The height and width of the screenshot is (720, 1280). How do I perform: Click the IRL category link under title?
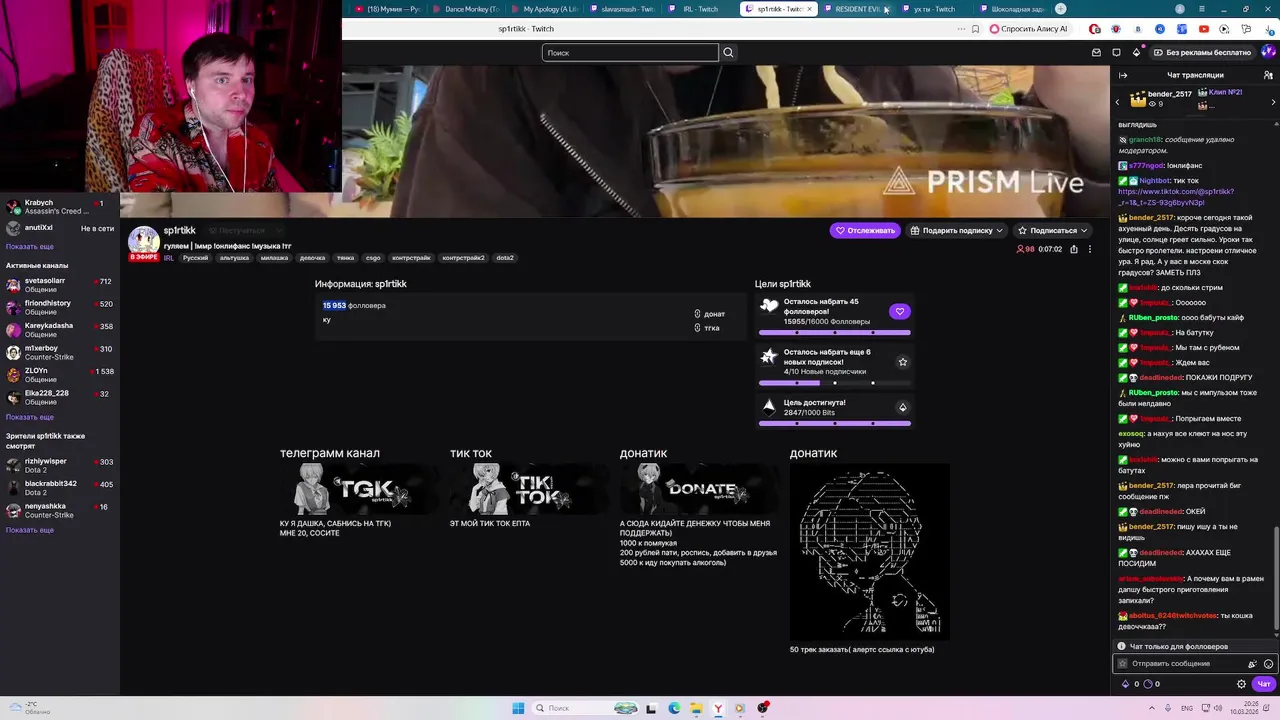pyautogui.click(x=169, y=258)
